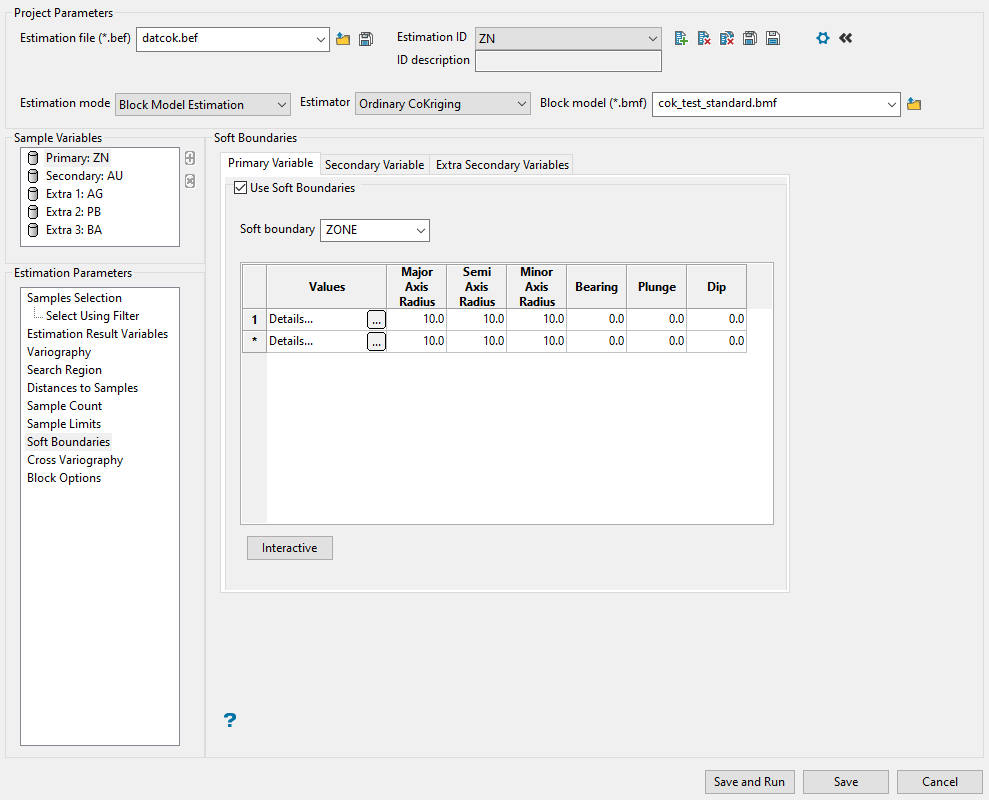Click the new estimation ID icon

point(681,38)
